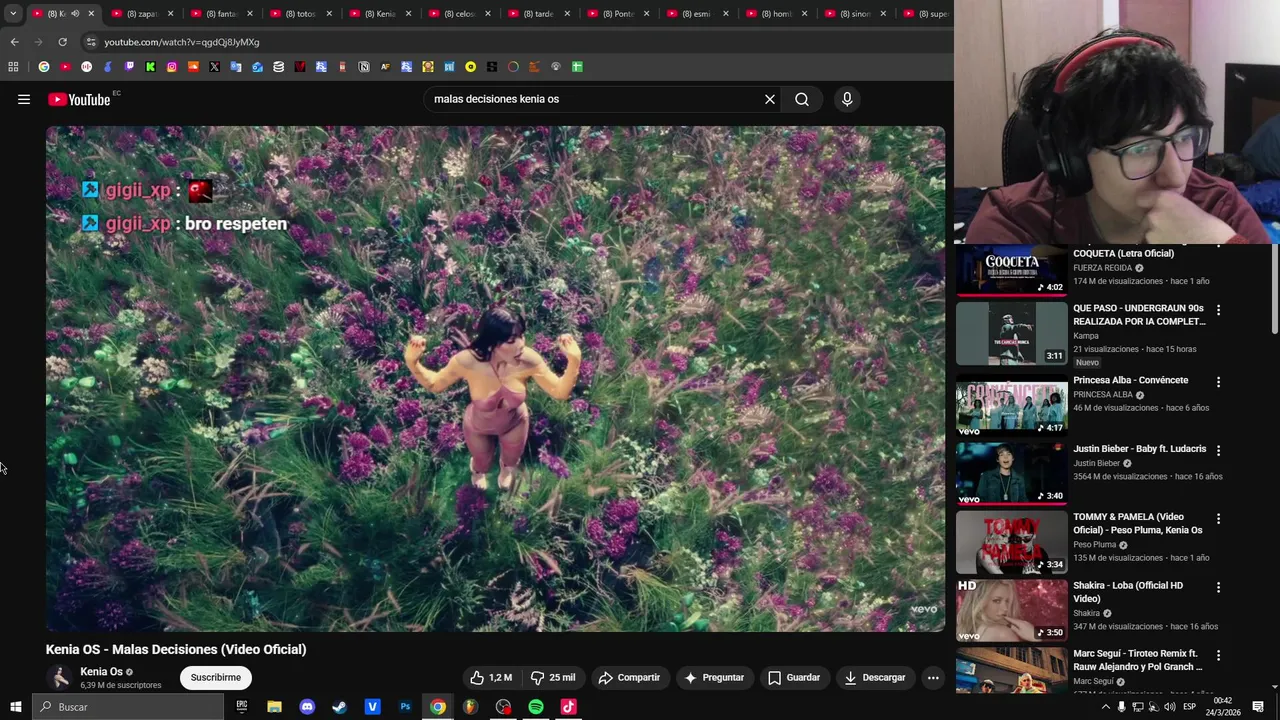
Task: Open options menu for Princesa Alba video
Action: (1218, 382)
